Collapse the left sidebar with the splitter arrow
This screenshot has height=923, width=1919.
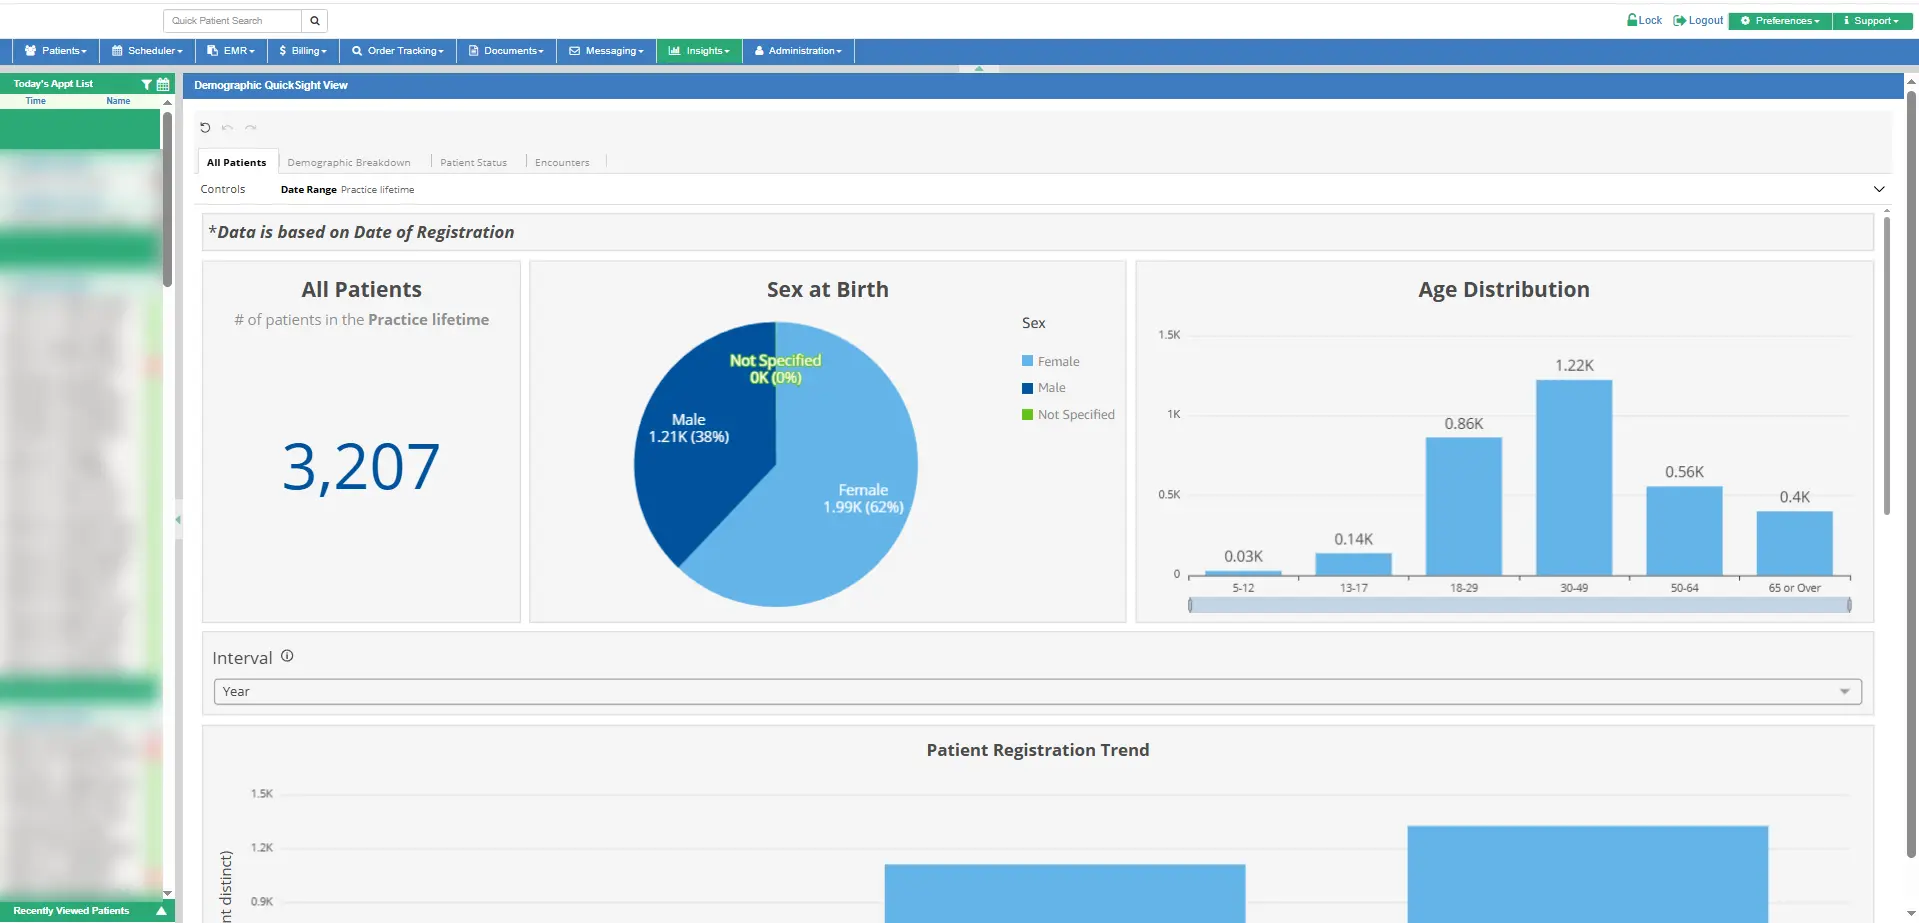178,519
